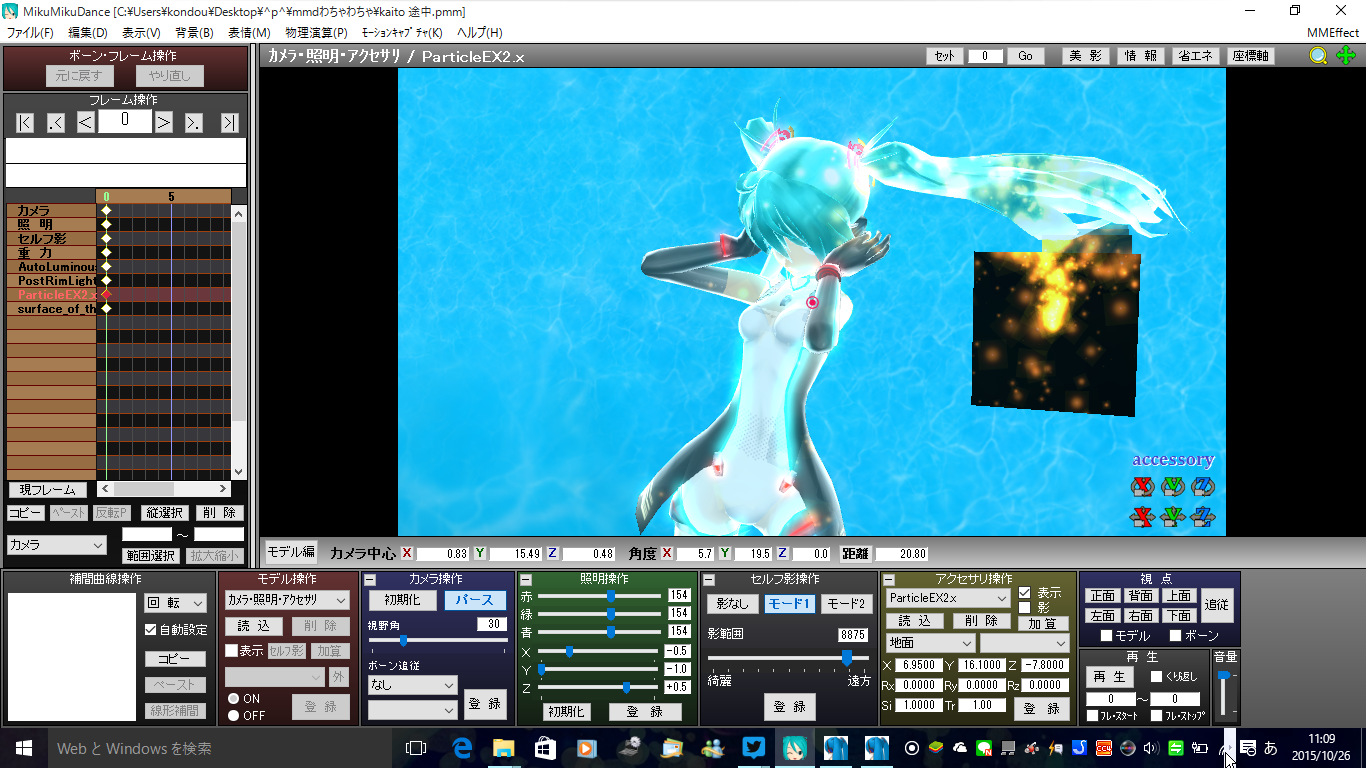
Task: Collapse the アクセサリ操作 panel with minus icon
Action: point(889,580)
